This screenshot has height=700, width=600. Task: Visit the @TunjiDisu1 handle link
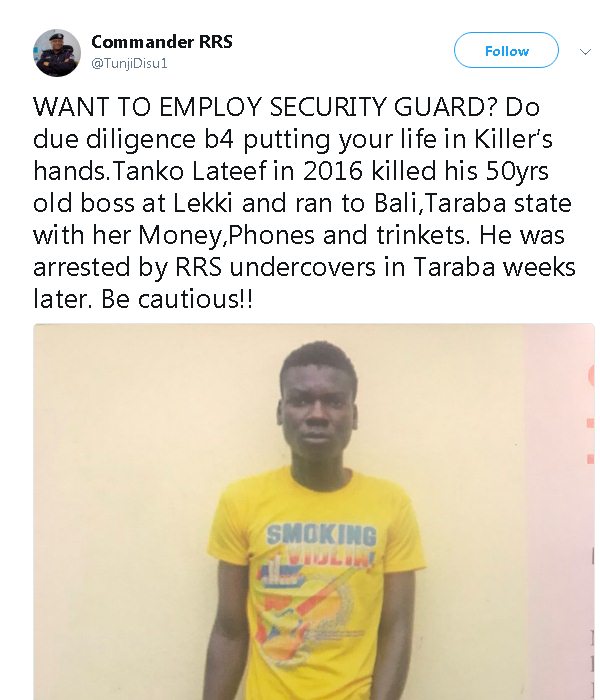pyautogui.click(x=129, y=63)
